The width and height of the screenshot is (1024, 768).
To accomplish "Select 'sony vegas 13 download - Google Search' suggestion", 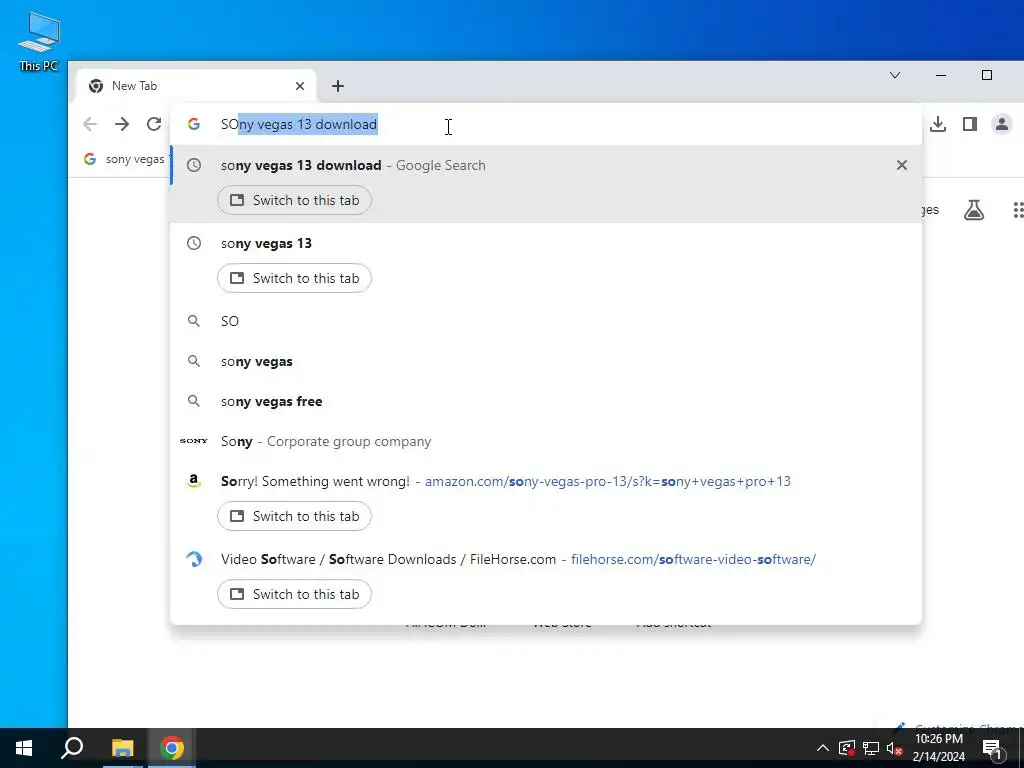I will (x=545, y=184).
